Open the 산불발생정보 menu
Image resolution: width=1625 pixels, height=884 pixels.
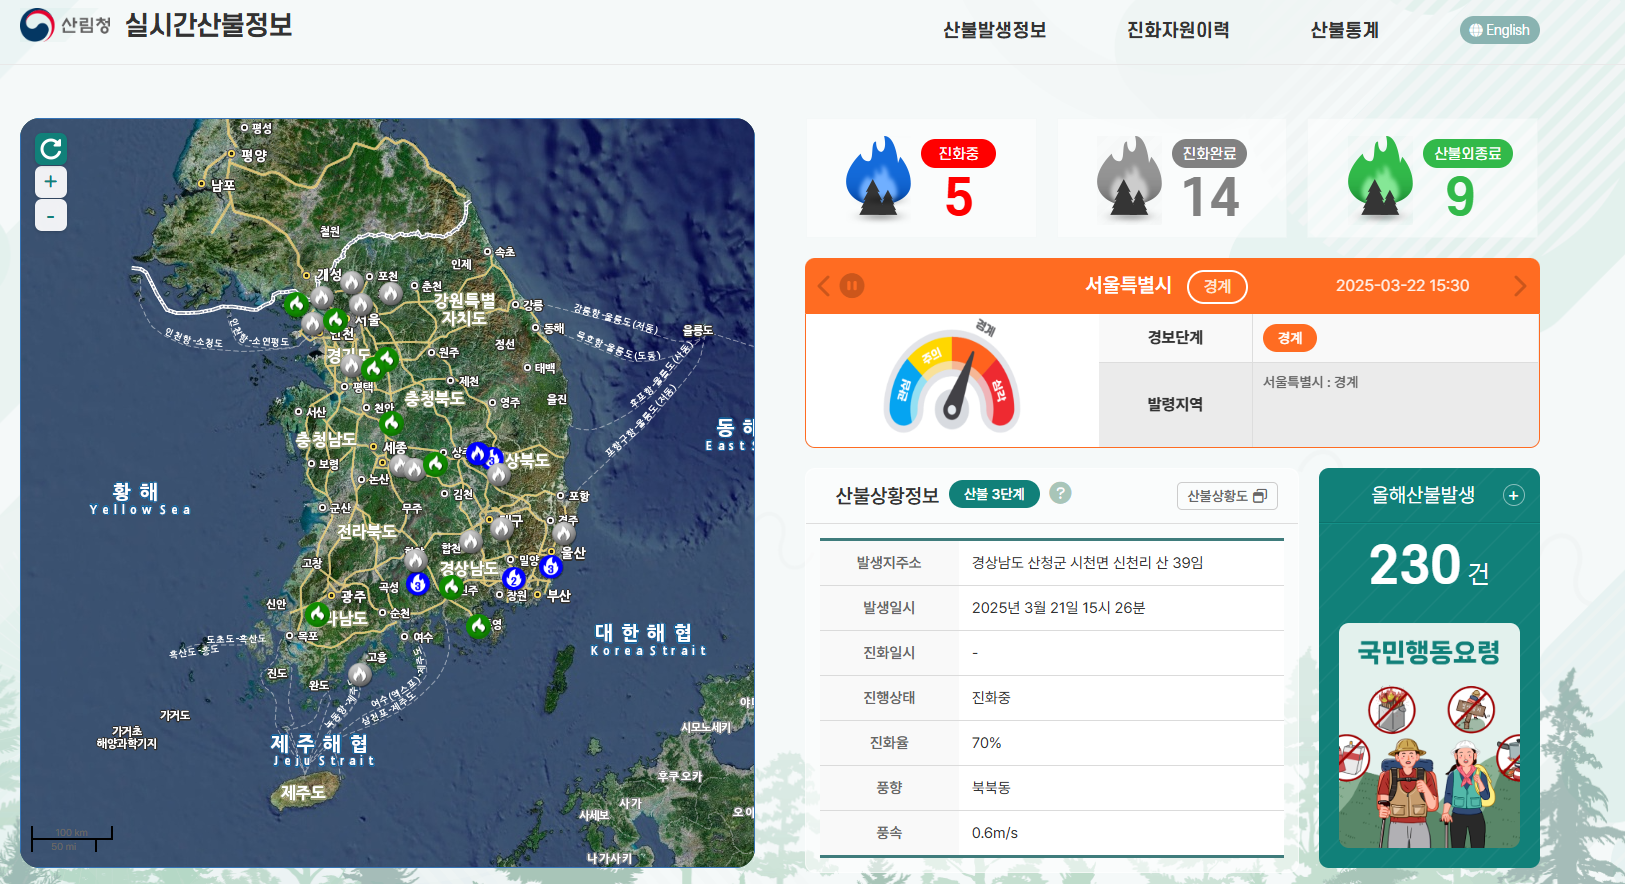tap(994, 30)
